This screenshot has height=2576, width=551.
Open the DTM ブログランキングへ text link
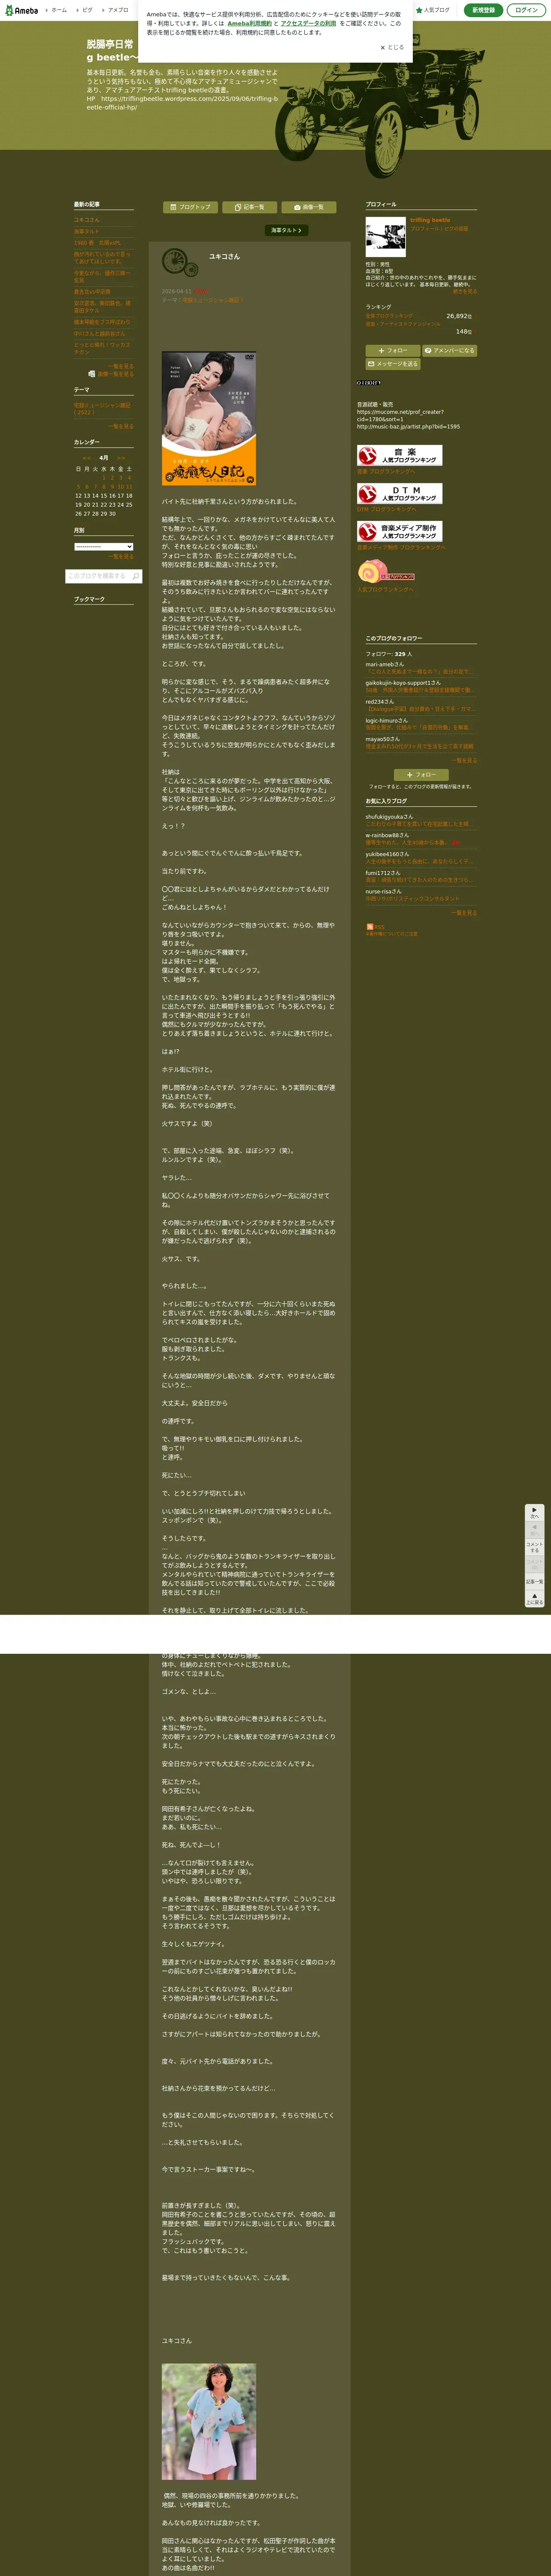387,509
